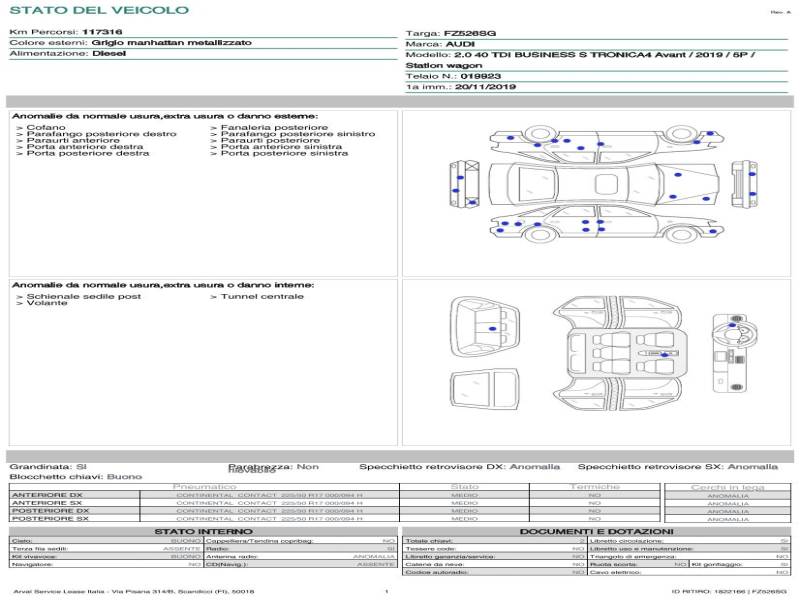Select 'Alimentazione: Diesel' text
800x600 pixels.
tap(67, 53)
